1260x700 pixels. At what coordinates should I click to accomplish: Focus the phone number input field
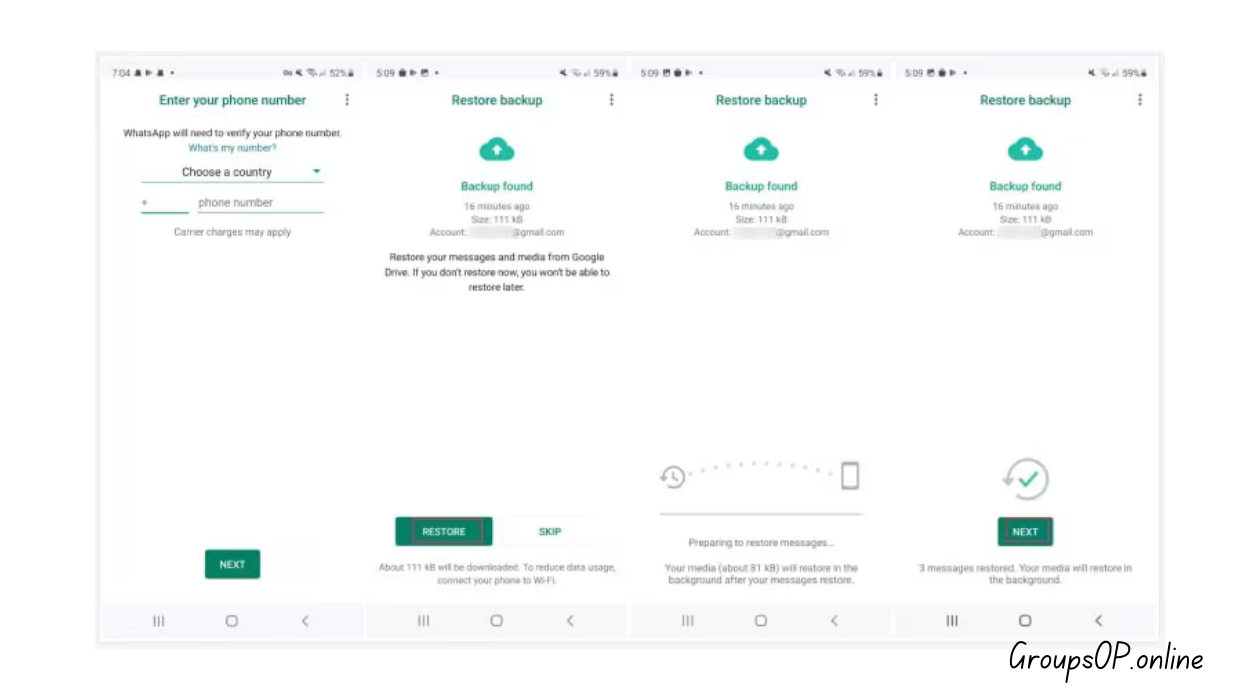pos(260,203)
